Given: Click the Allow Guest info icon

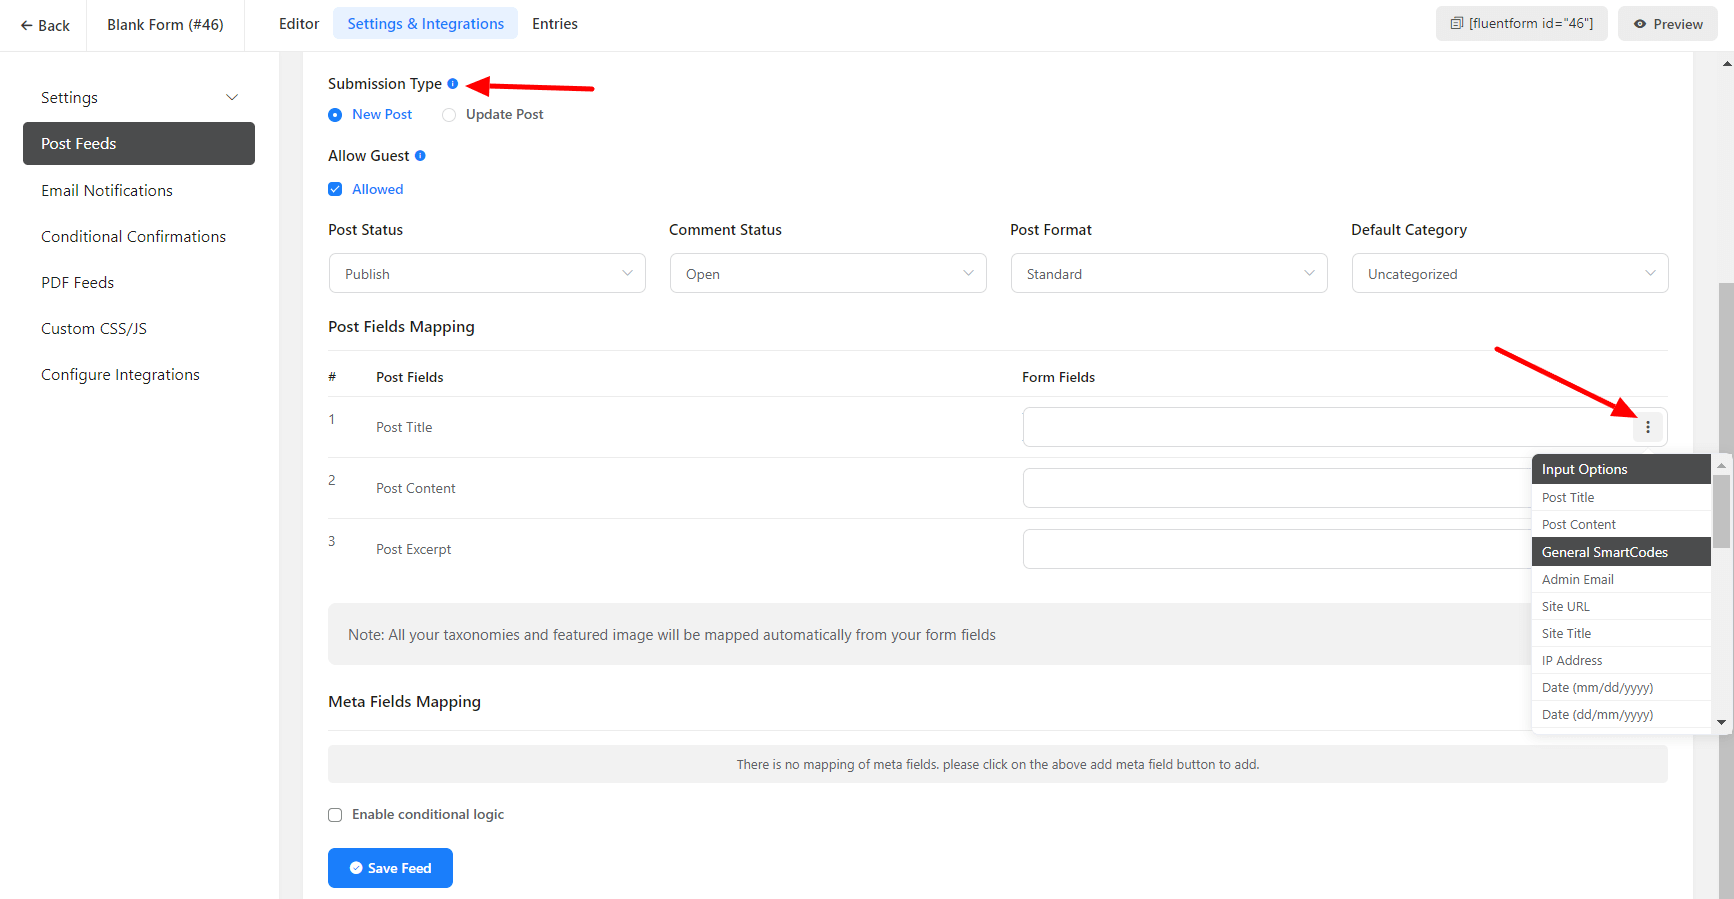Looking at the screenshot, I should [420, 156].
